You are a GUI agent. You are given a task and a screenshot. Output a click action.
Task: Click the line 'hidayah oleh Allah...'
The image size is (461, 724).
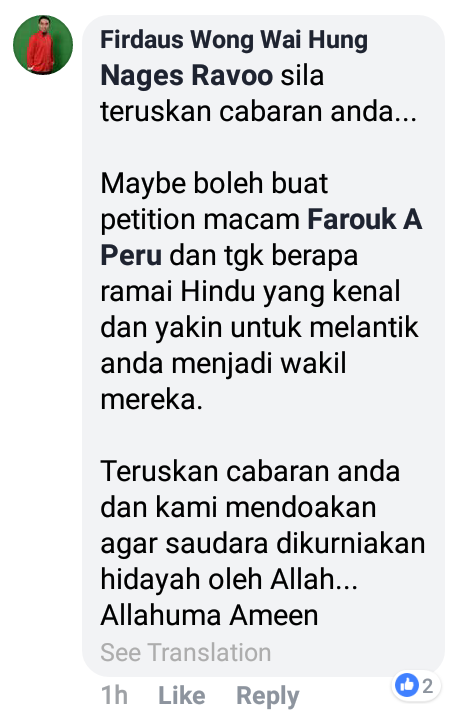pyautogui.click(x=229, y=580)
